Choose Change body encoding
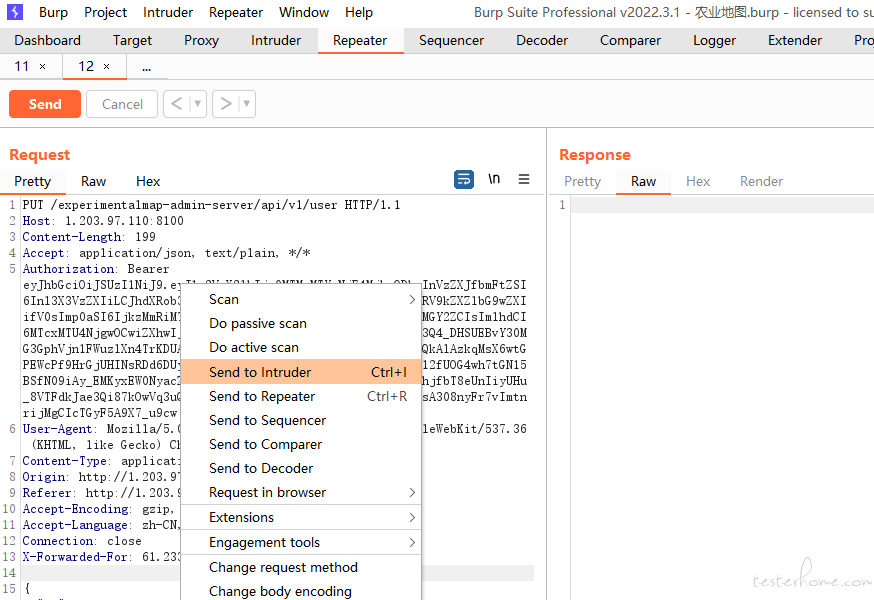Screen dimensions: 874x600 tap(301, 591)
